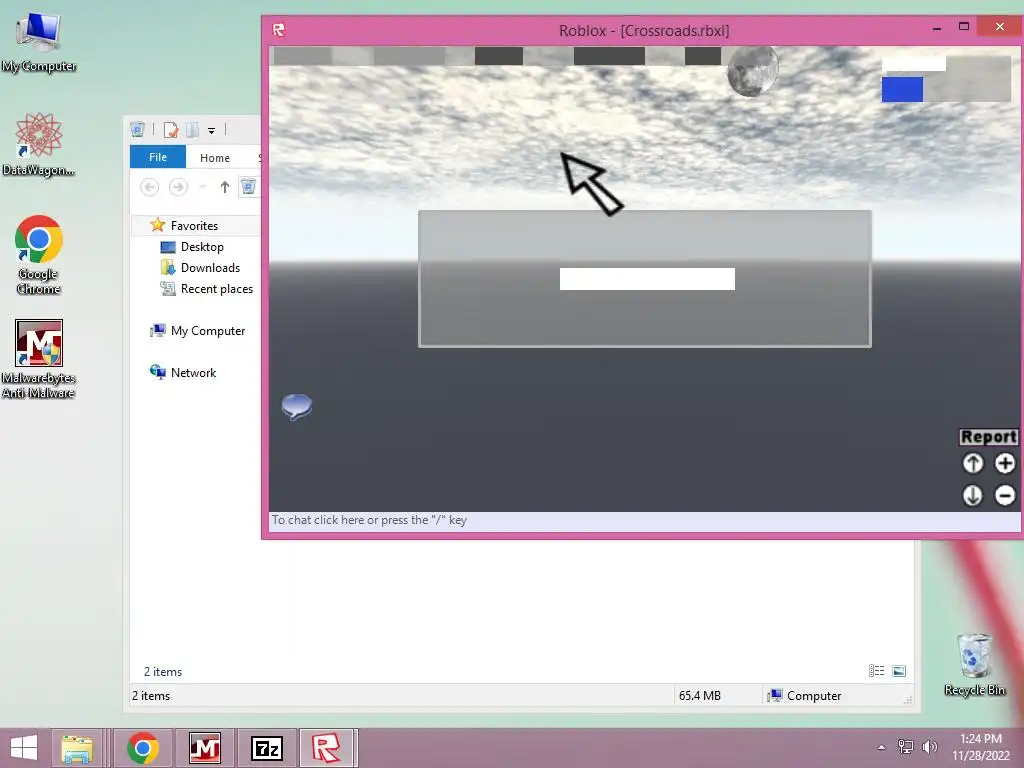Open the DataWagon desktop shortcut
This screenshot has width=1024, height=768.
(39, 144)
